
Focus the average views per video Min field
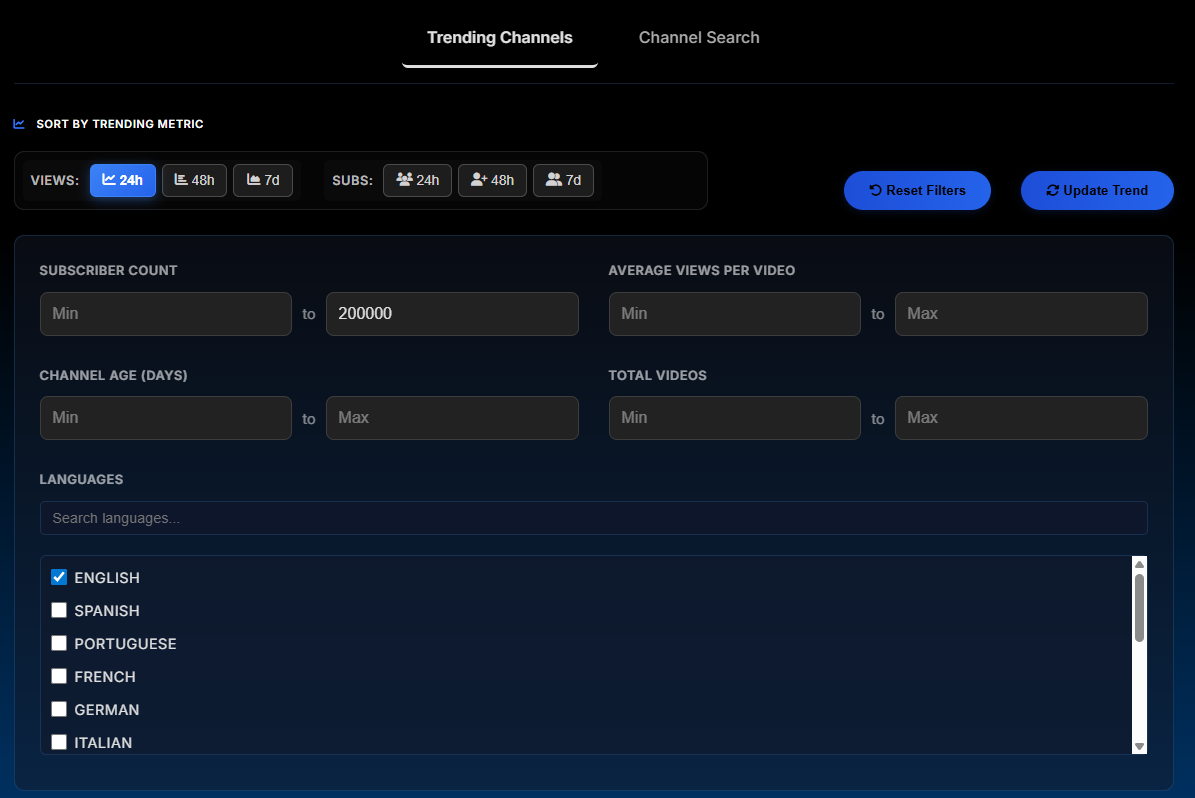tap(735, 314)
